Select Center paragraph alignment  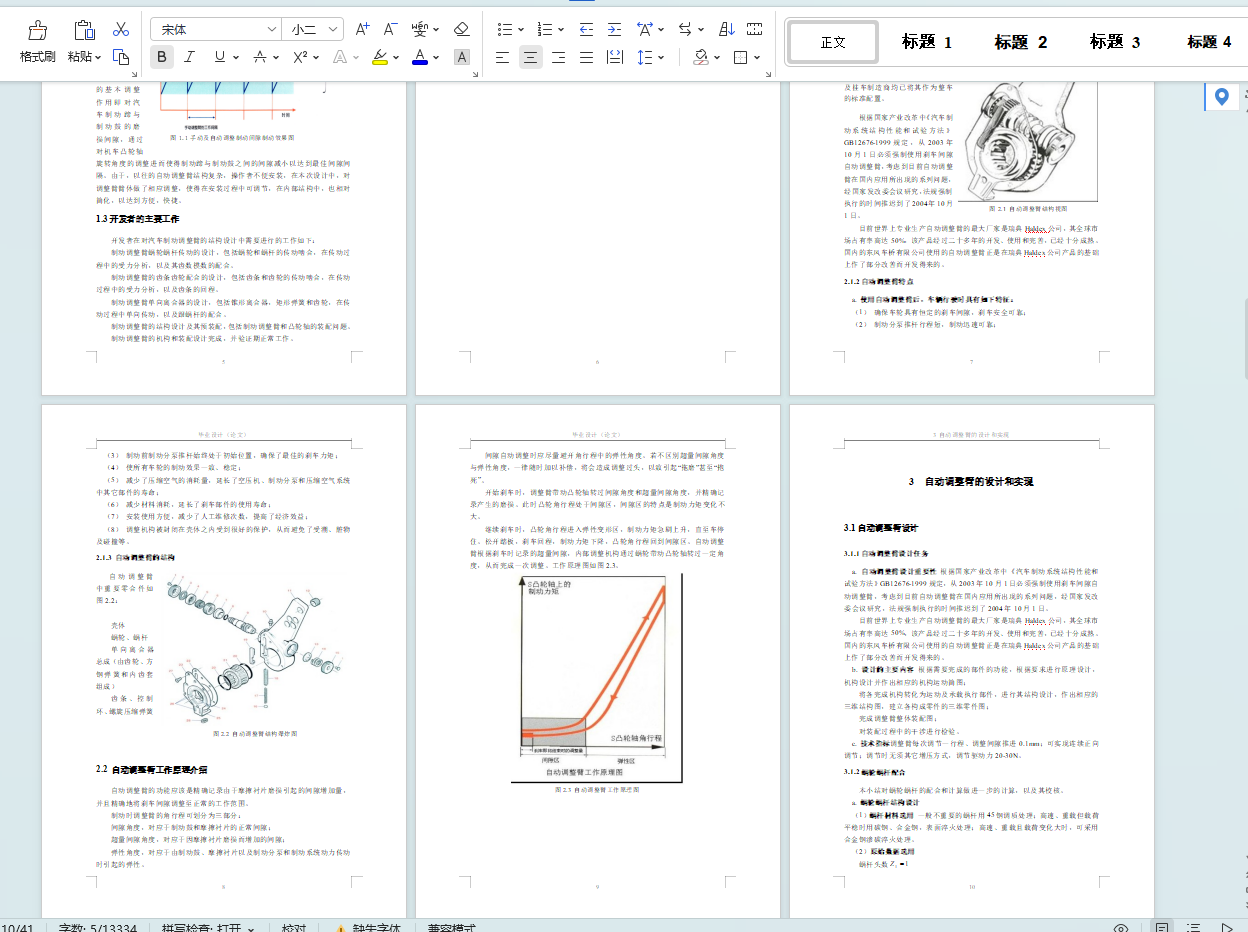point(530,57)
